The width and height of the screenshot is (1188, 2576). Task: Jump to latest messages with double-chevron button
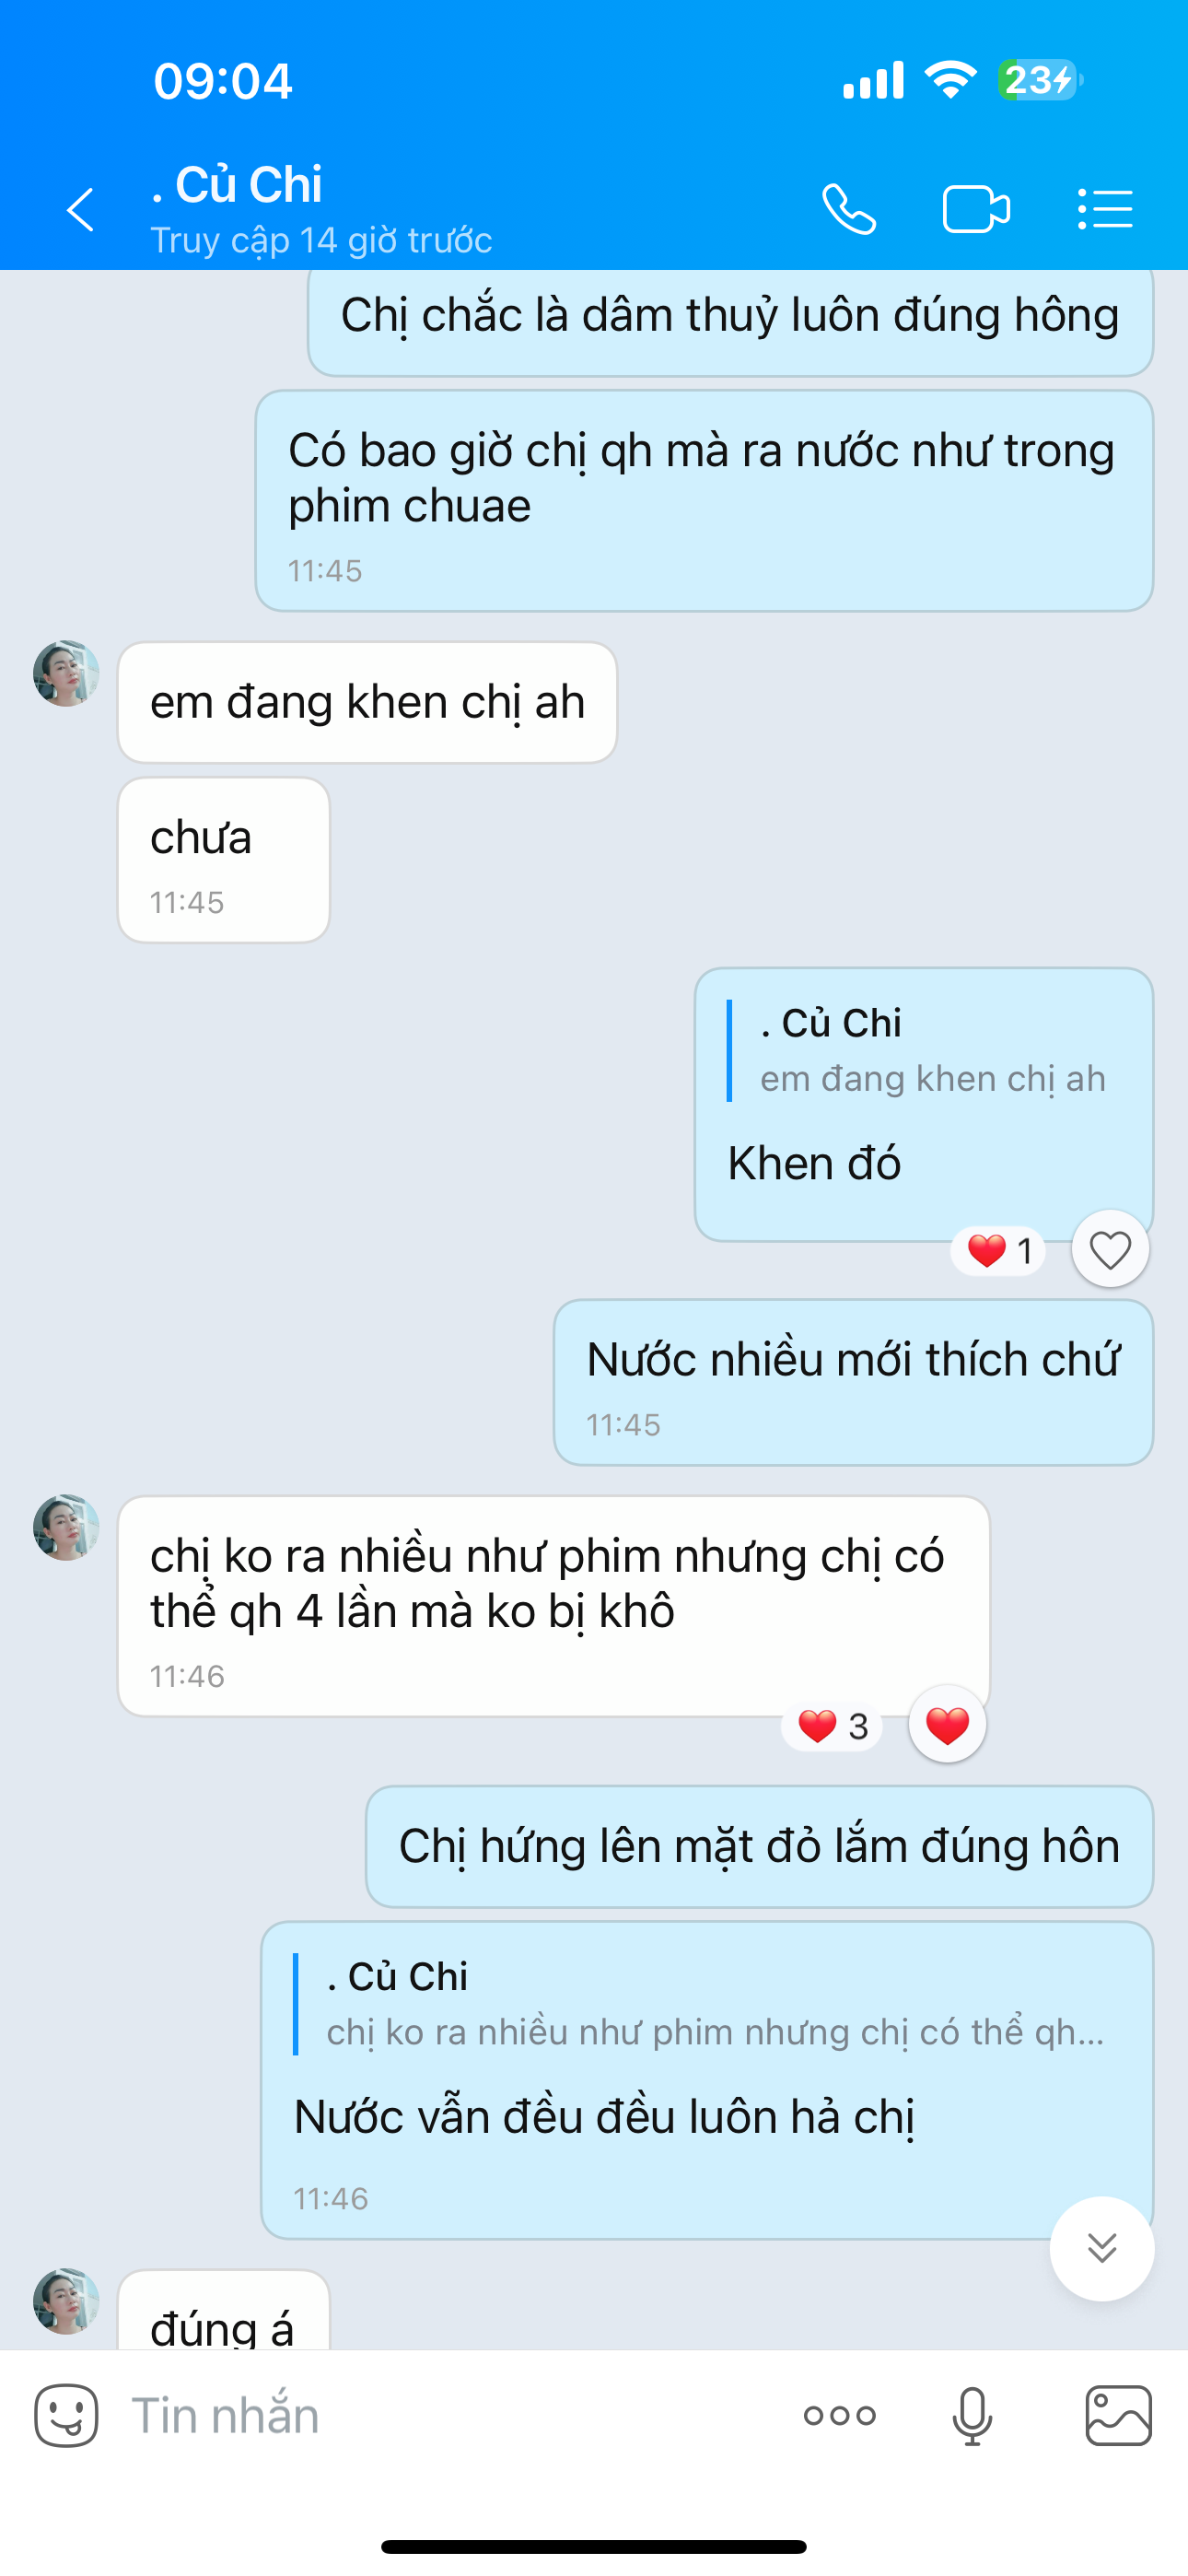click(x=1102, y=2248)
